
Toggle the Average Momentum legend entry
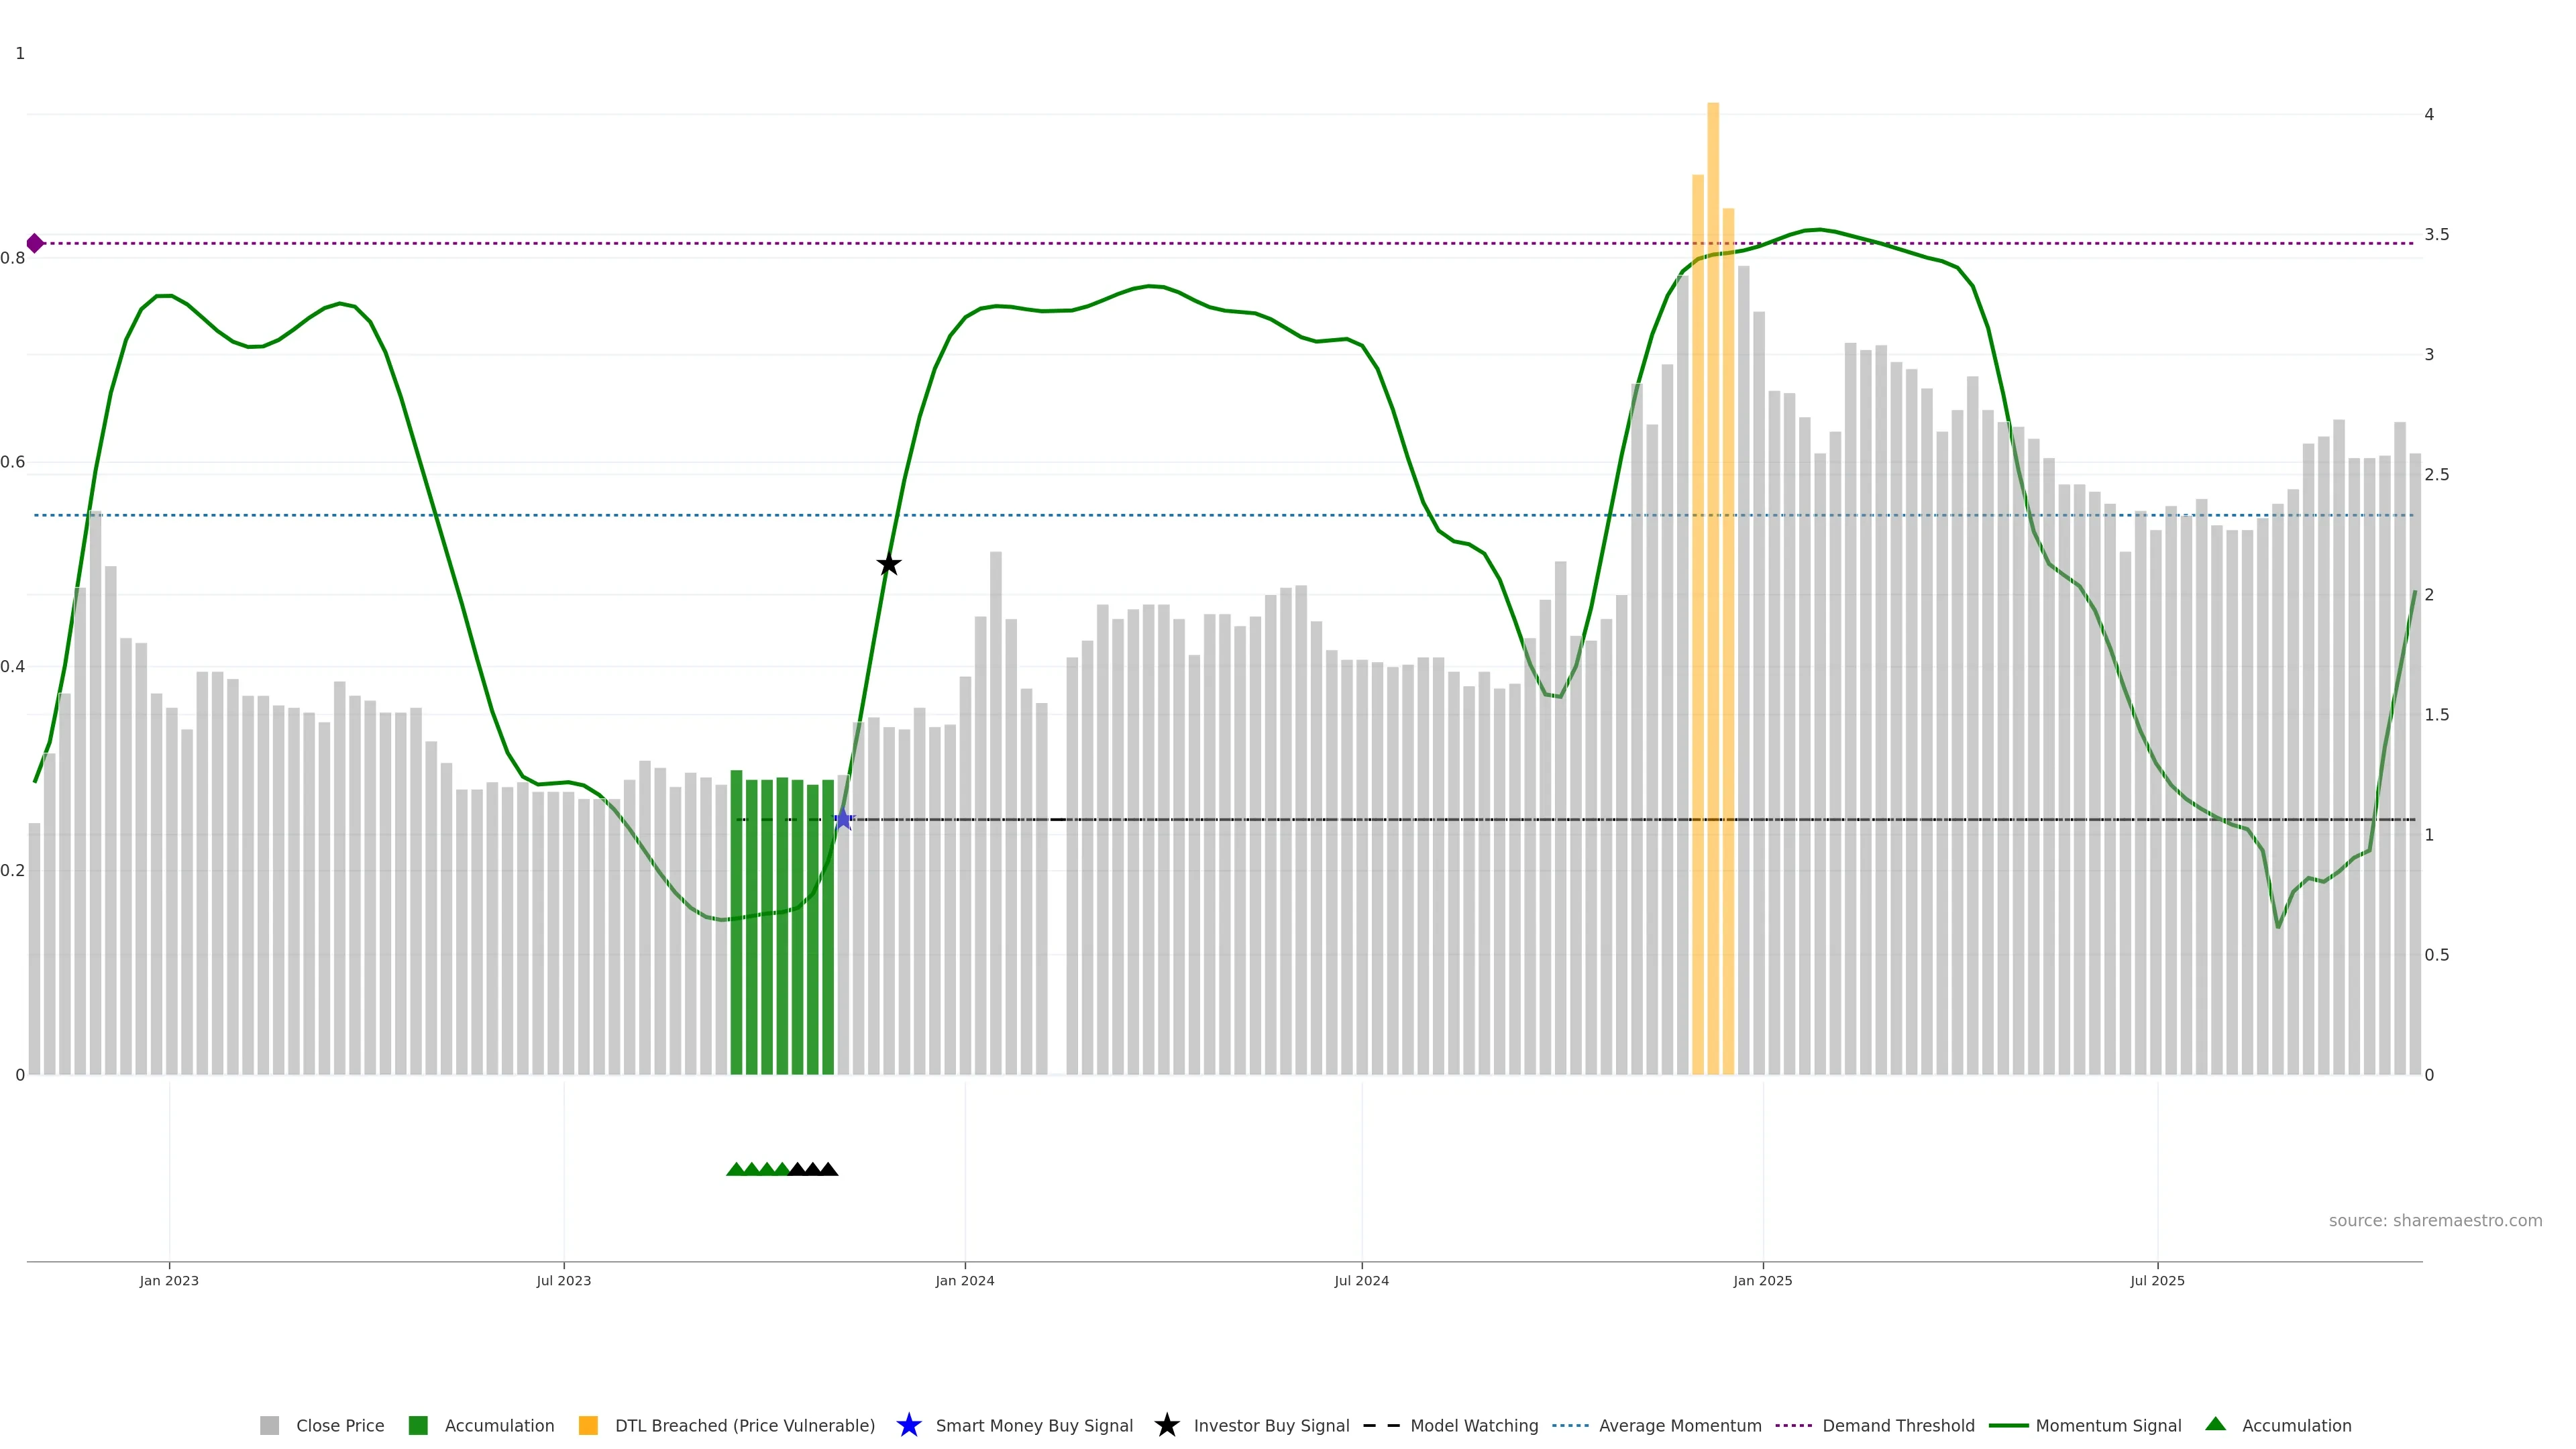[1680, 1425]
